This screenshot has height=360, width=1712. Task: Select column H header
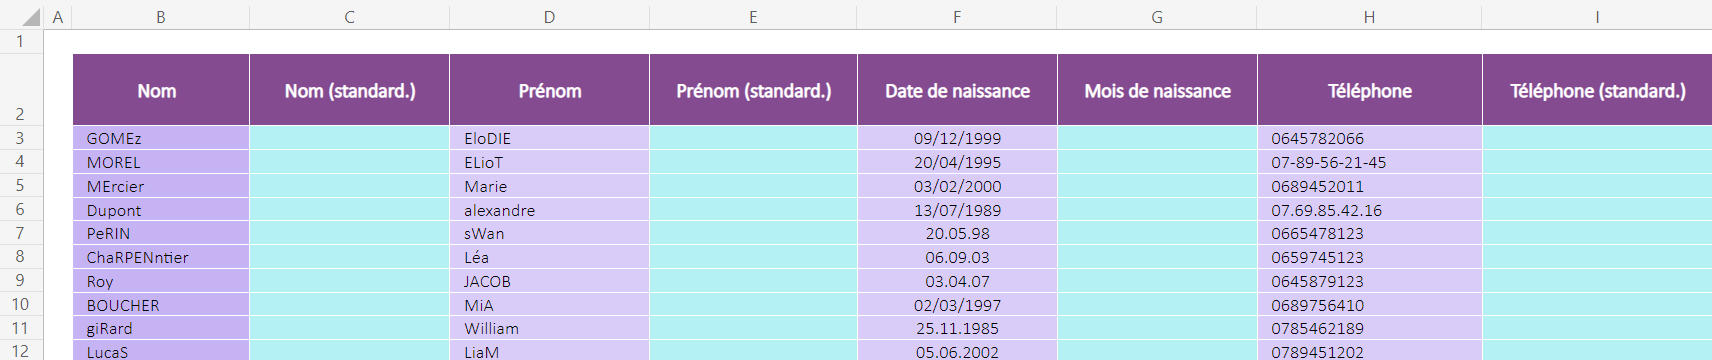click(1369, 17)
